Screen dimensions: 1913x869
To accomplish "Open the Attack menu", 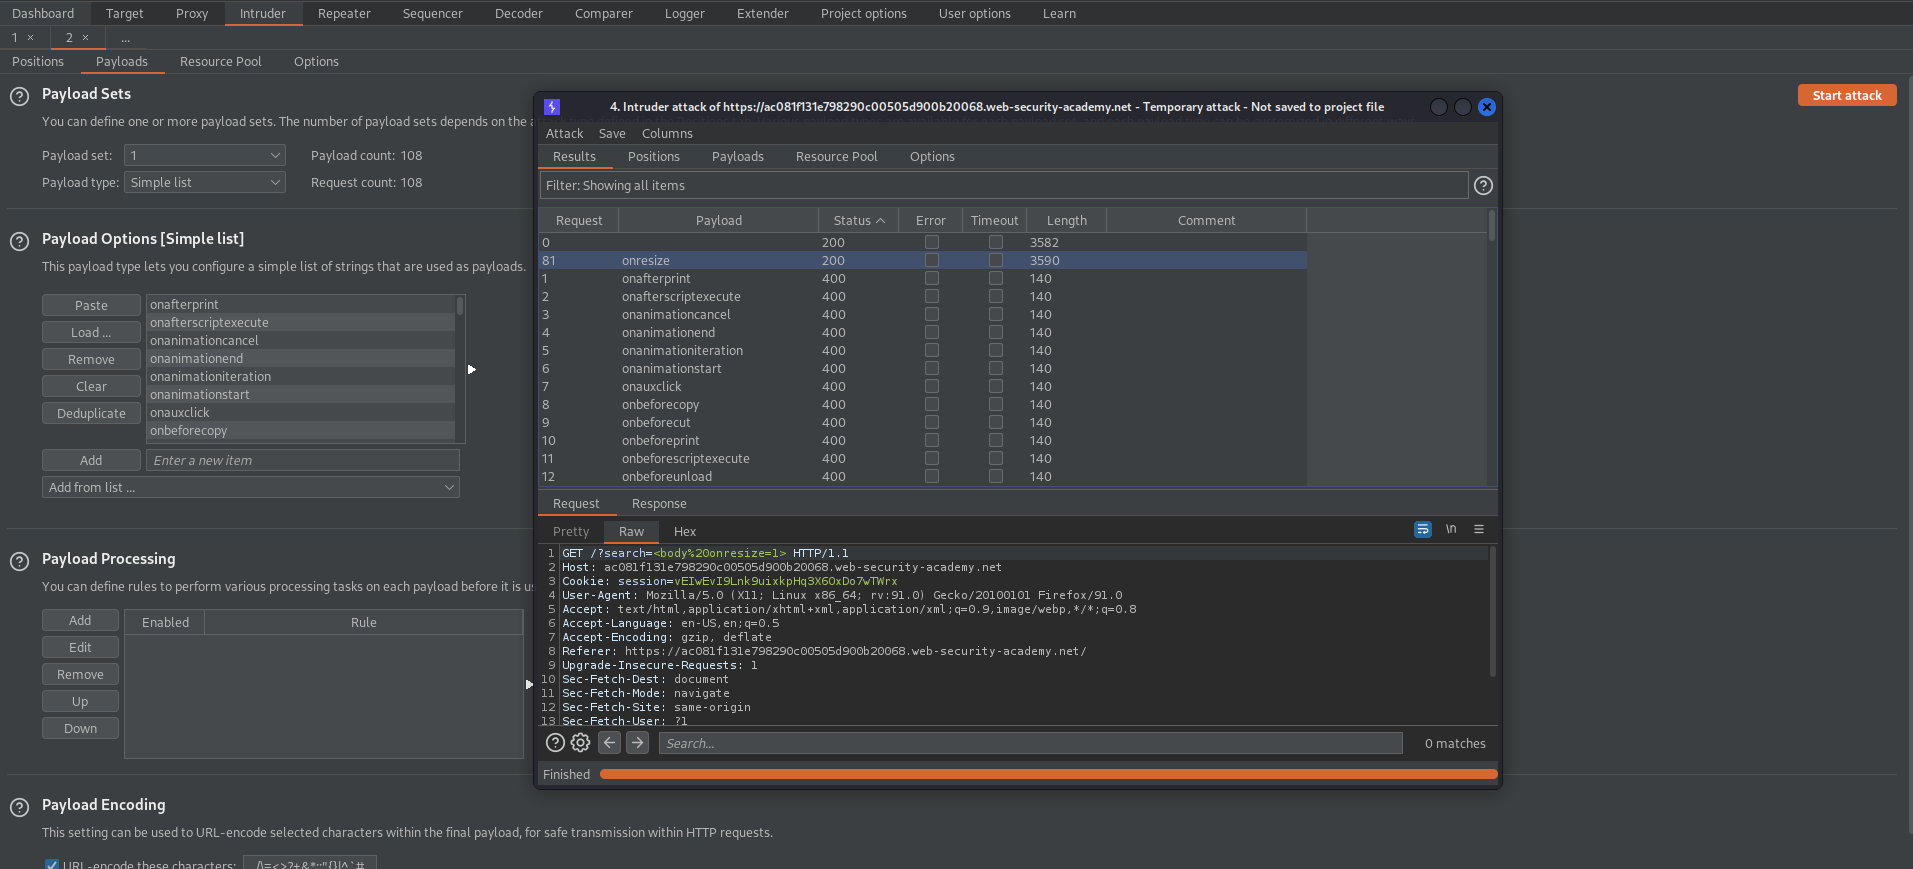I will tap(564, 134).
